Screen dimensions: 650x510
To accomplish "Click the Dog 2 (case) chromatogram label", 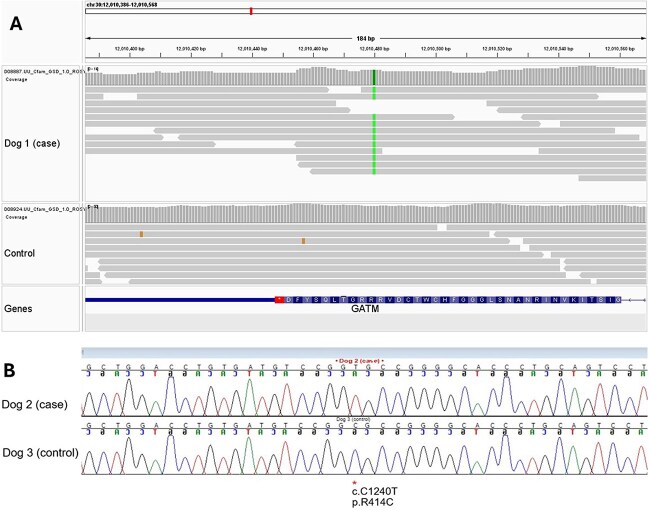I will pyautogui.click(x=35, y=404).
